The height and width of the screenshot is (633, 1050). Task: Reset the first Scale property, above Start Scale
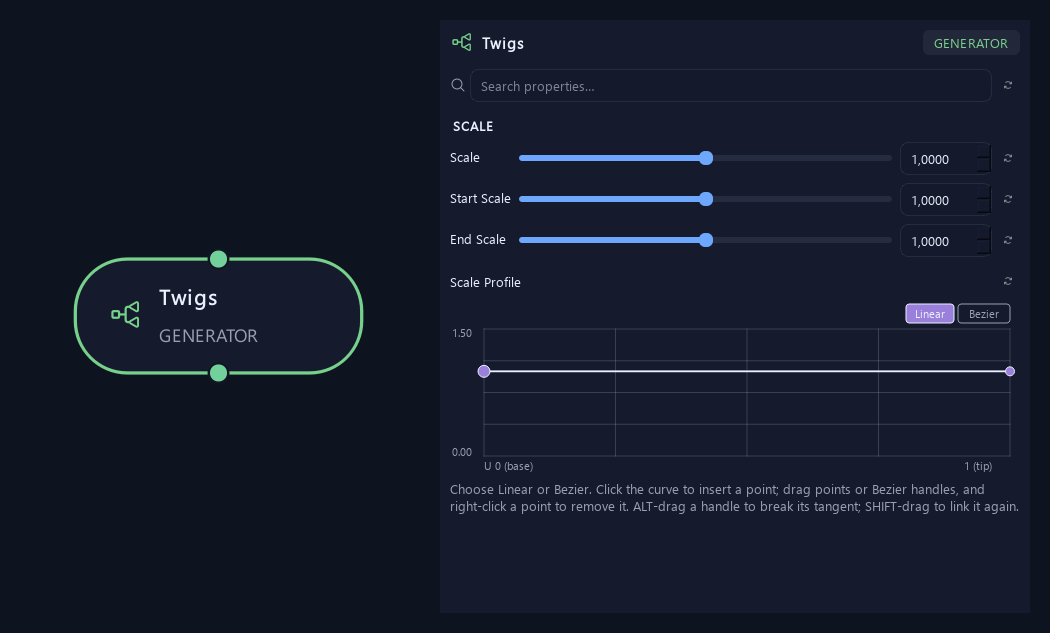pos(1008,158)
